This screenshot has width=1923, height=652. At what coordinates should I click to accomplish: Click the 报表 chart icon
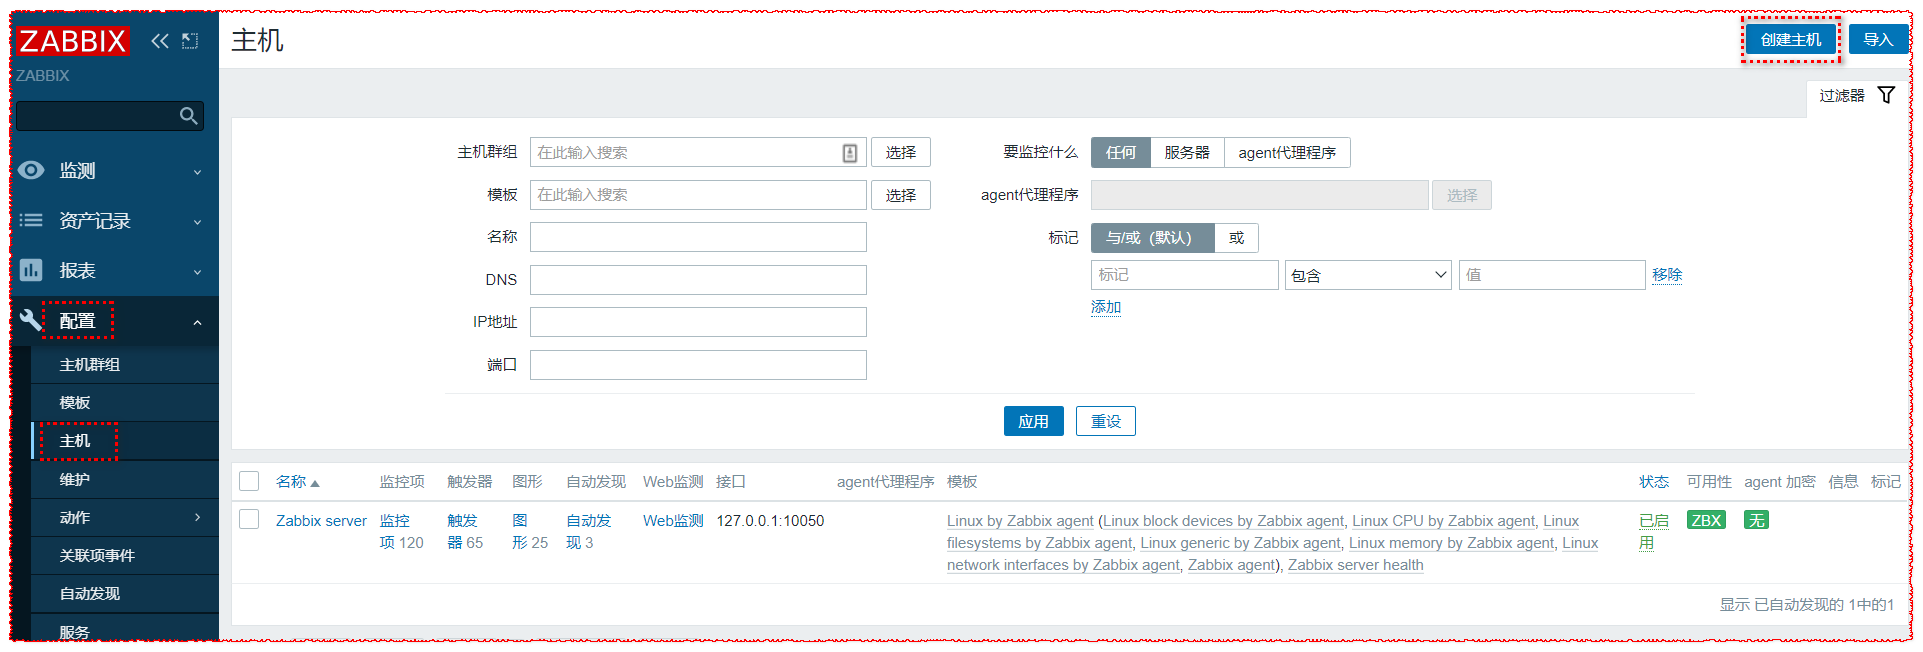click(32, 270)
